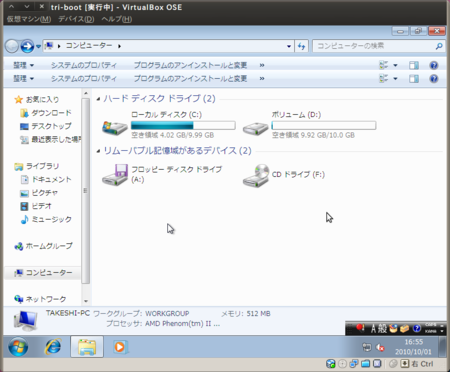Open the address bar history dropdown arrow
The height and width of the screenshot is (372, 450).
(289, 46)
